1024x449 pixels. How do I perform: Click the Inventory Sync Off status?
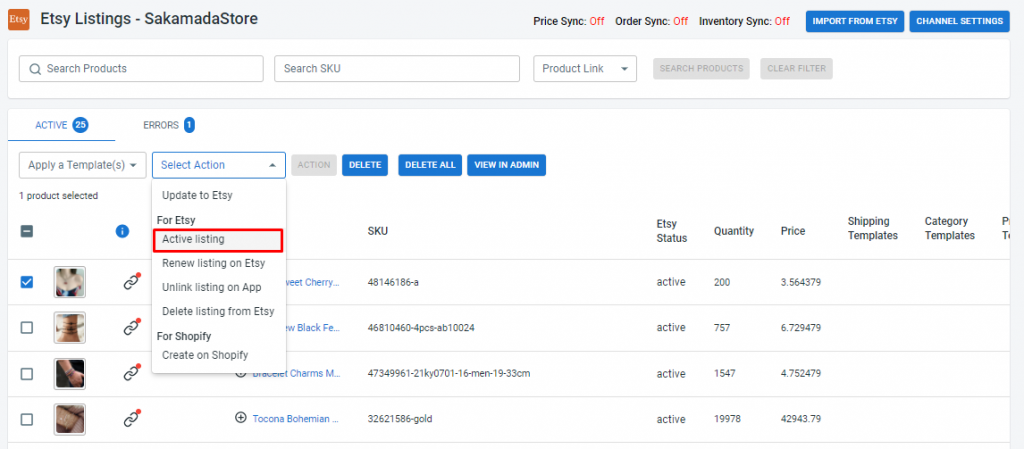(782, 21)
